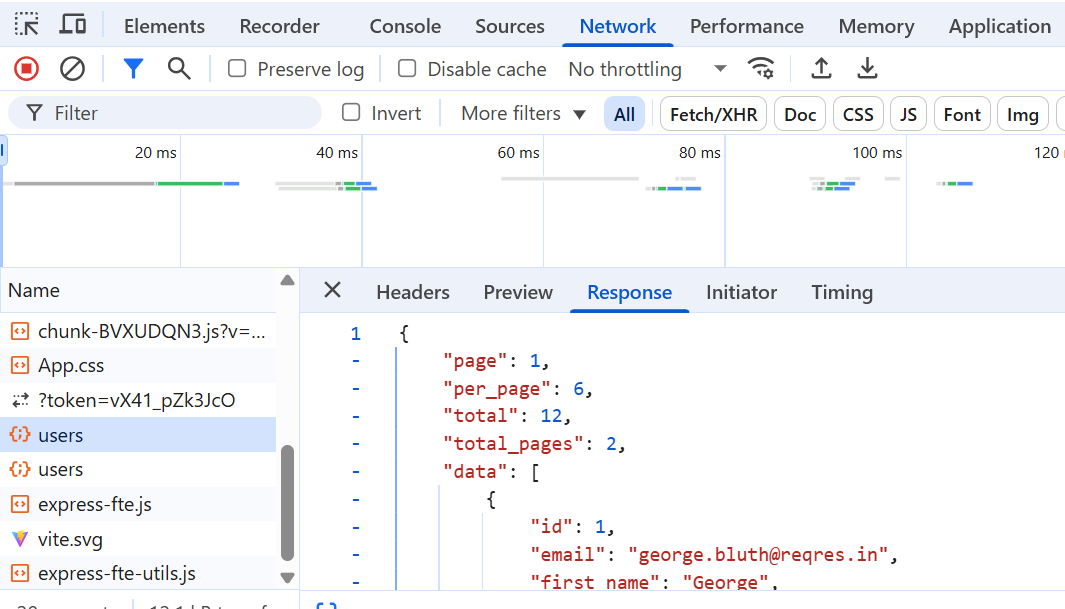Click the "total_pages" key in response
This screenshot has height=609, width=1065.
[x=513, y=444]
